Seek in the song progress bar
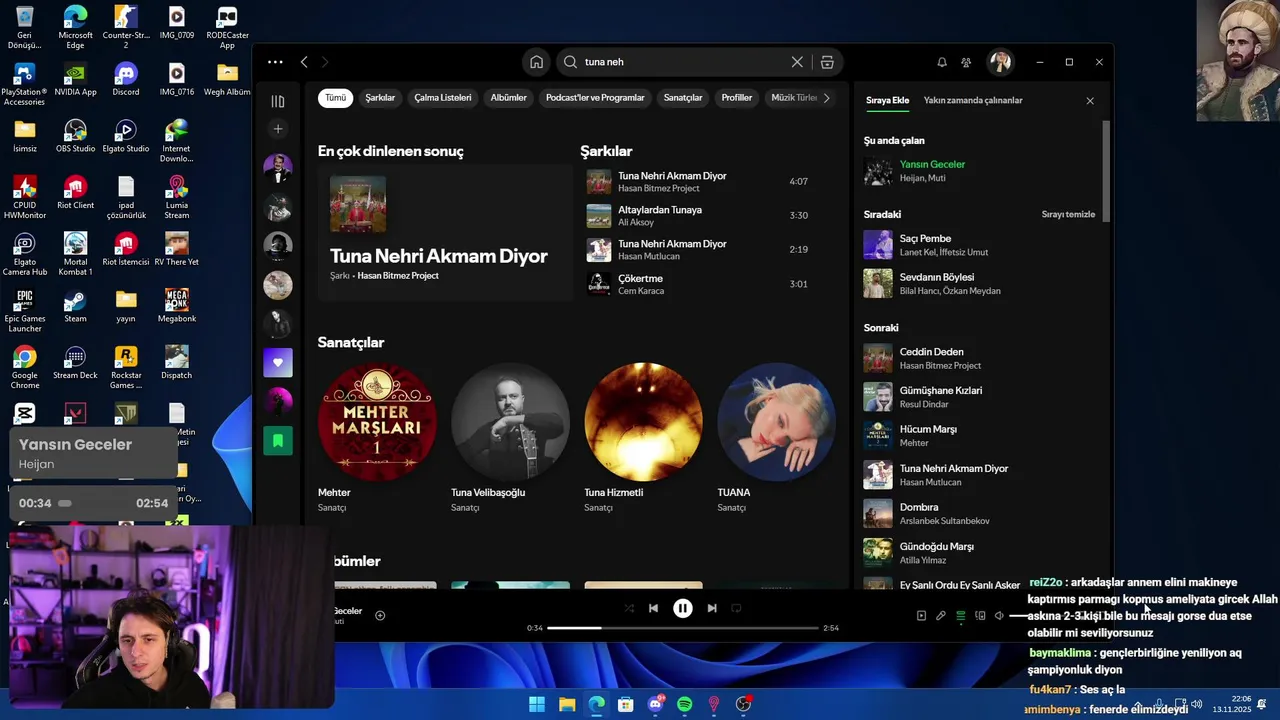 [x=683, y=628]
